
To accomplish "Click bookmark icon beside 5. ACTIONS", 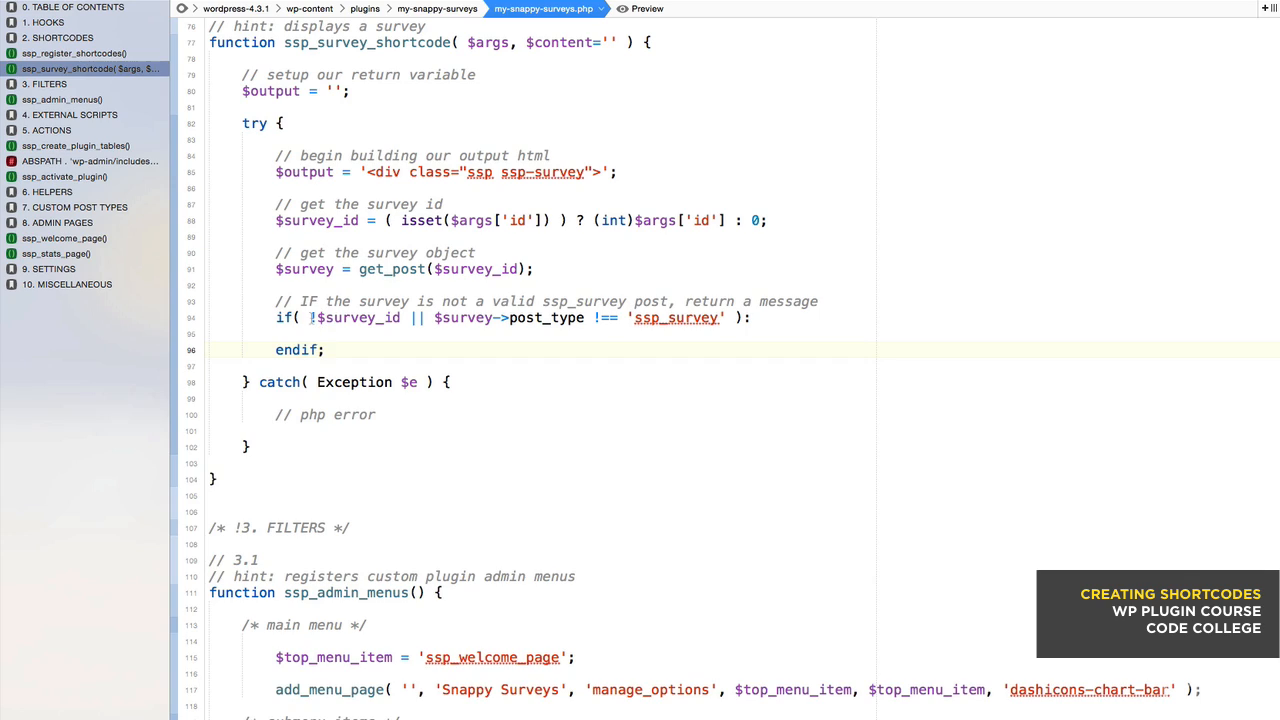I will coord(12,130).
